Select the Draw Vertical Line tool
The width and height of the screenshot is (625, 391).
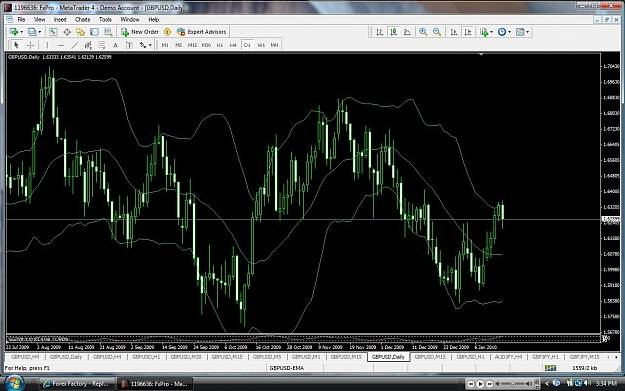(47, 45)
